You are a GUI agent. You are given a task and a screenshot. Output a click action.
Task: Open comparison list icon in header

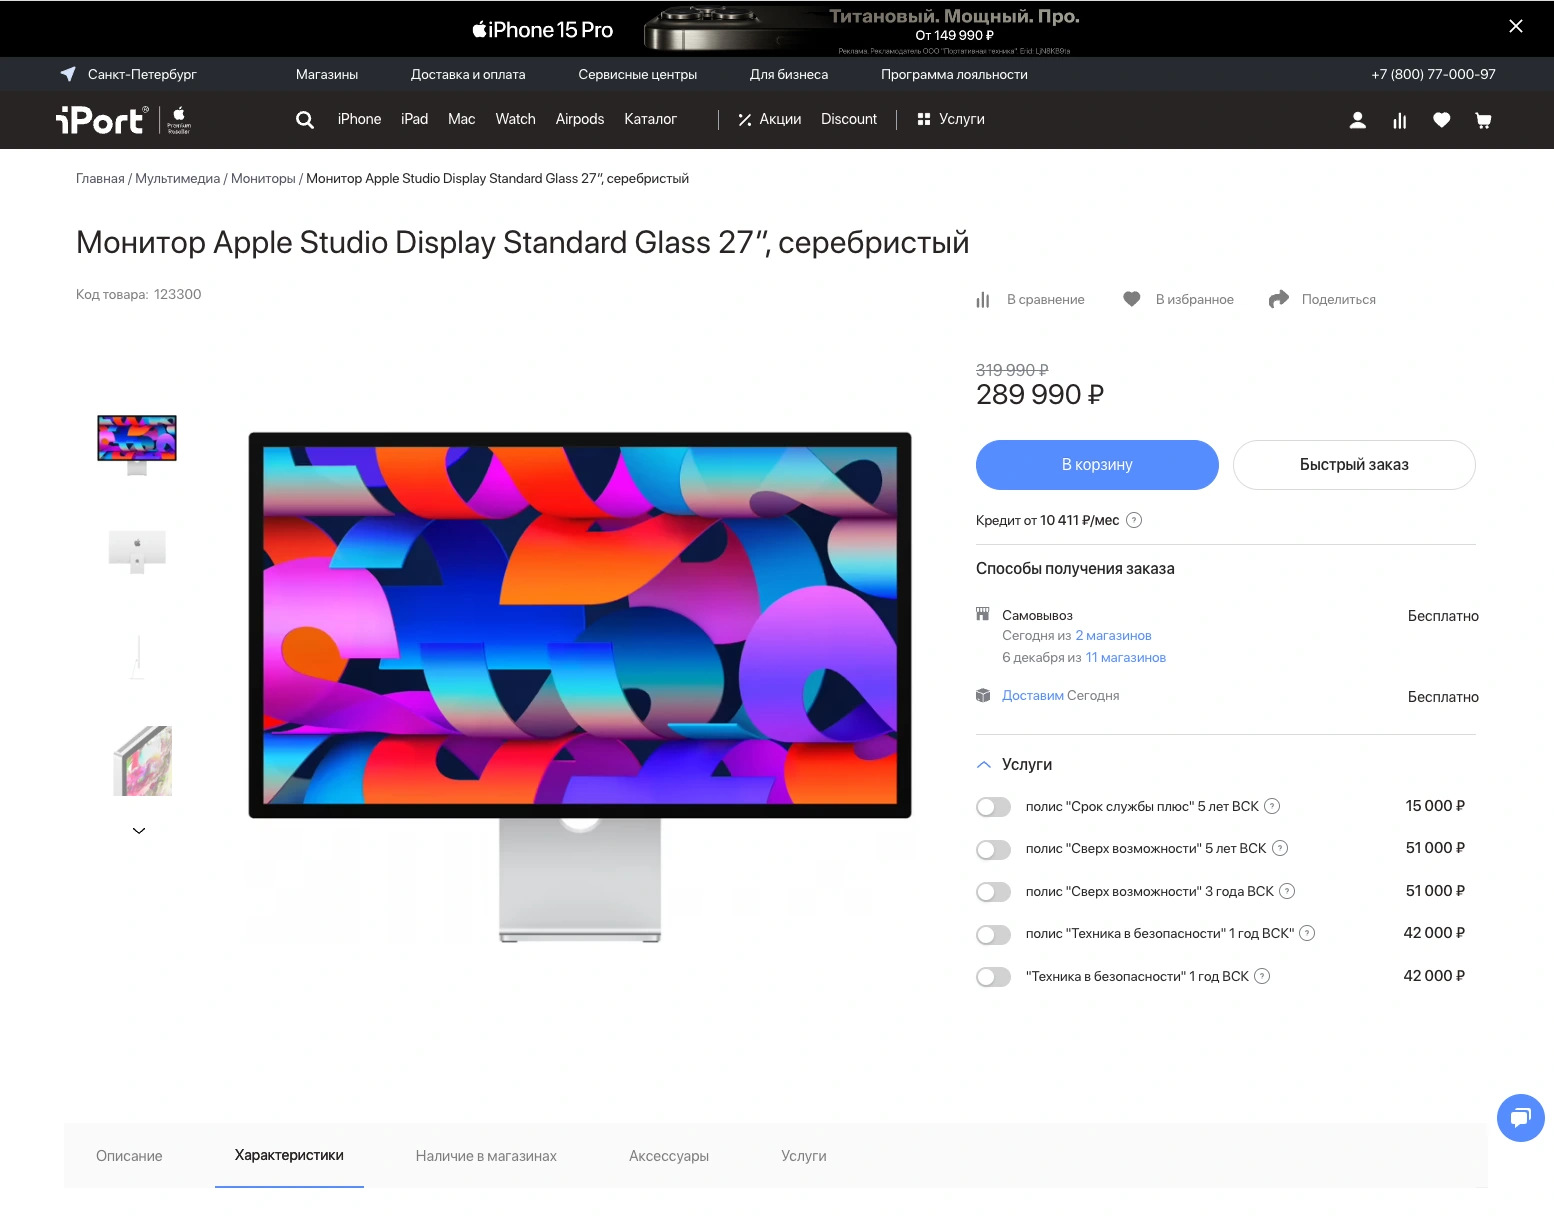1399,120
